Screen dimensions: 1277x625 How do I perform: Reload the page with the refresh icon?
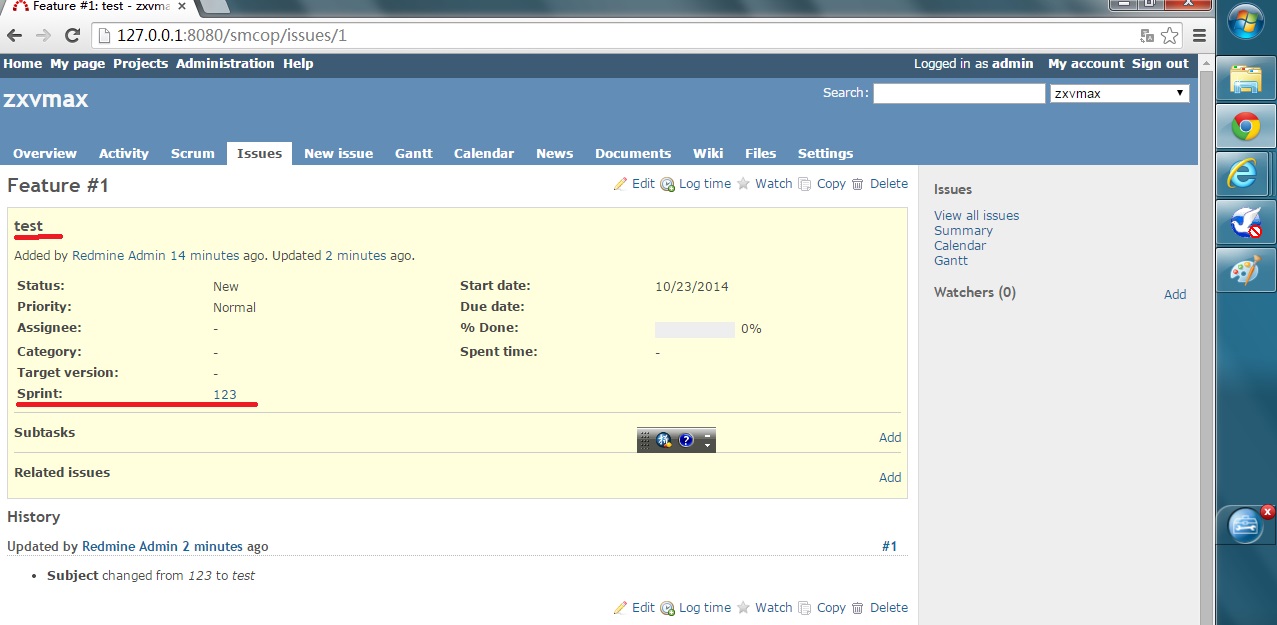(x=72, y=36)
